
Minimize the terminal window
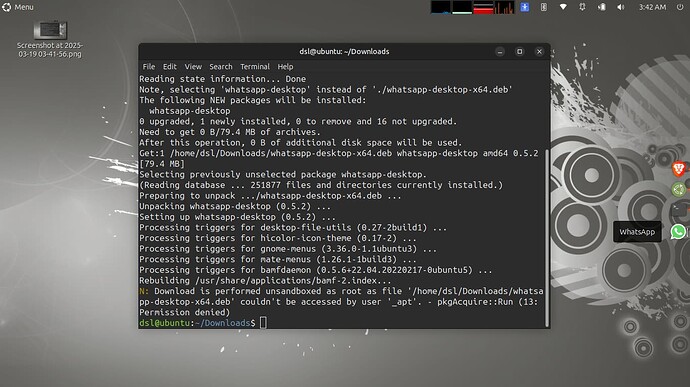click(x=500, y=52)
